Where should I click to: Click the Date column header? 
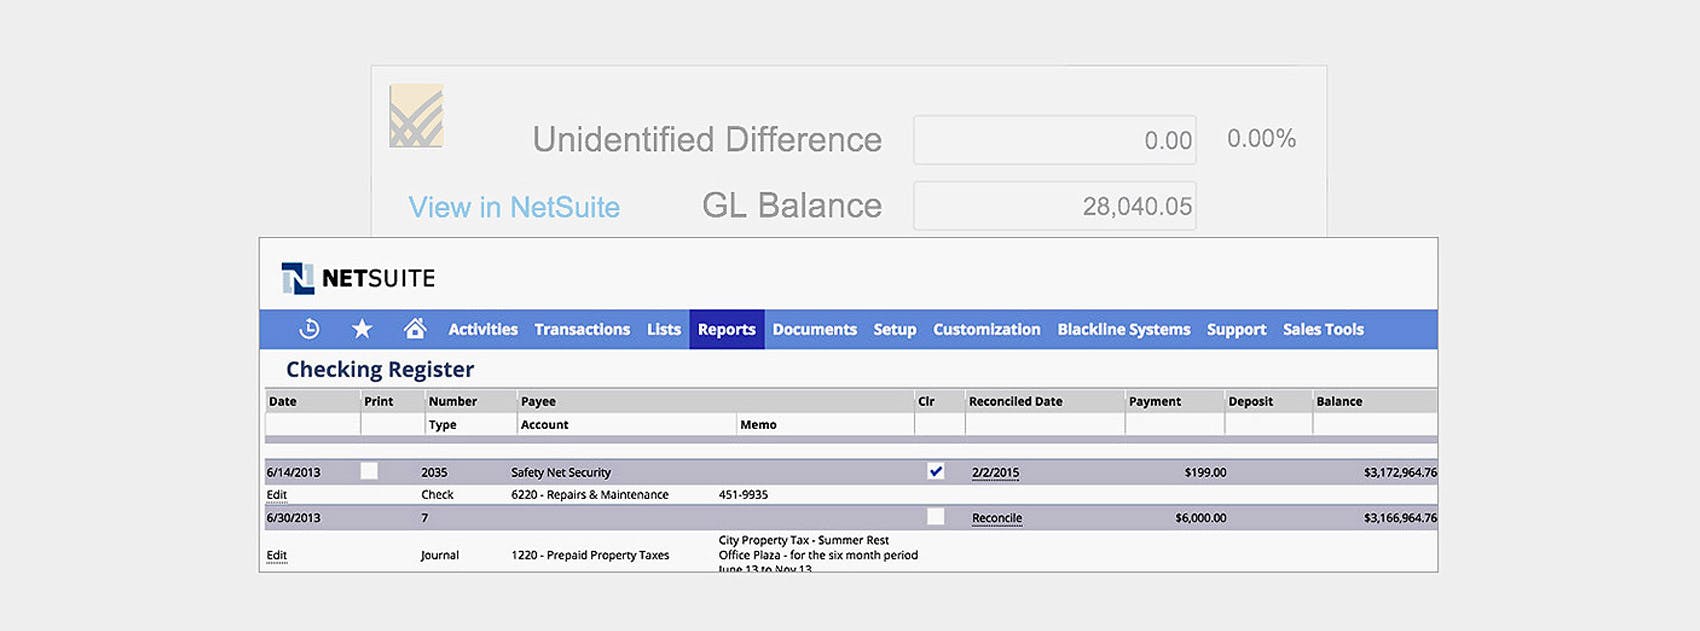[x=283, y=401]
